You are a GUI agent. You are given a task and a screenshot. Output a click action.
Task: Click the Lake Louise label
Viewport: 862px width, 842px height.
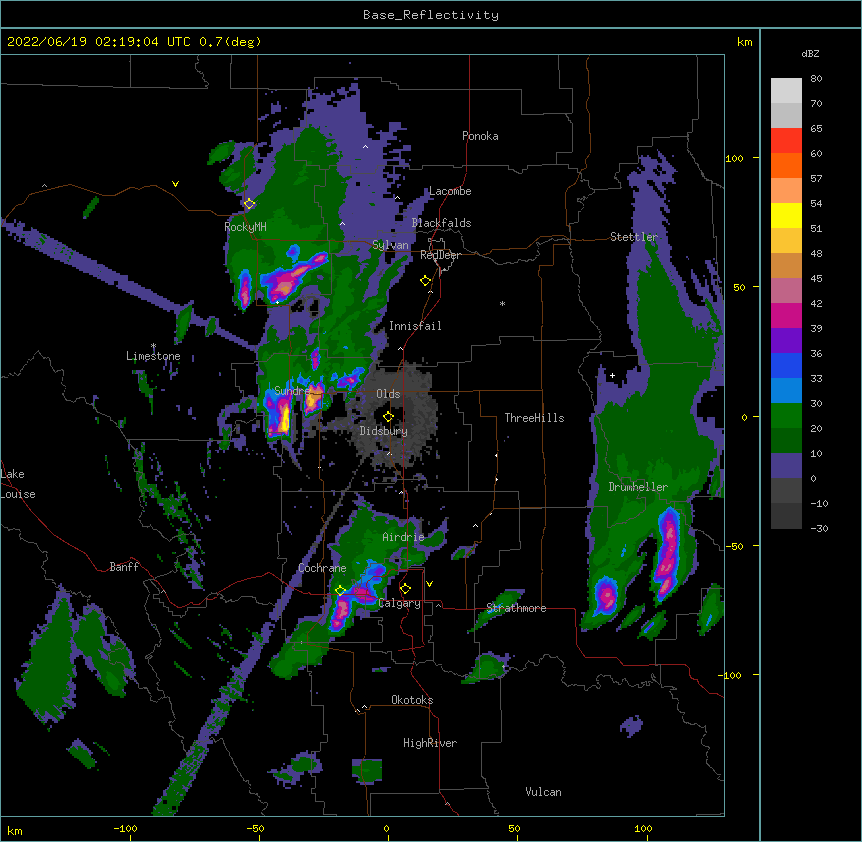tap(18, 484)
